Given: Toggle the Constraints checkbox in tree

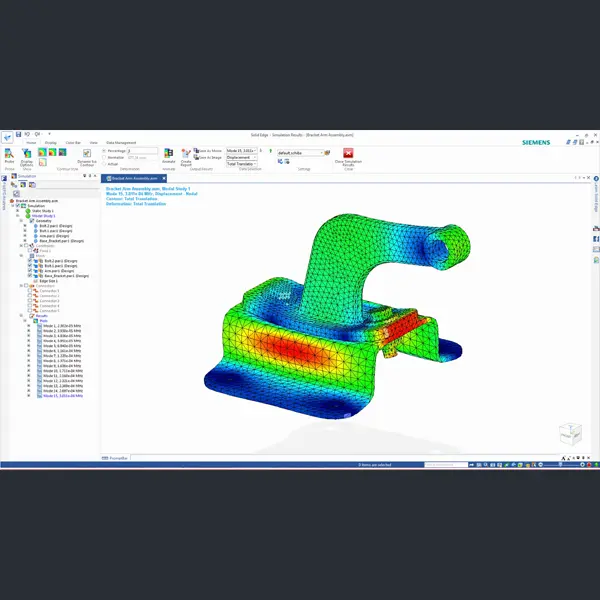Looking at the screenshot, I should tap(26, 246).
